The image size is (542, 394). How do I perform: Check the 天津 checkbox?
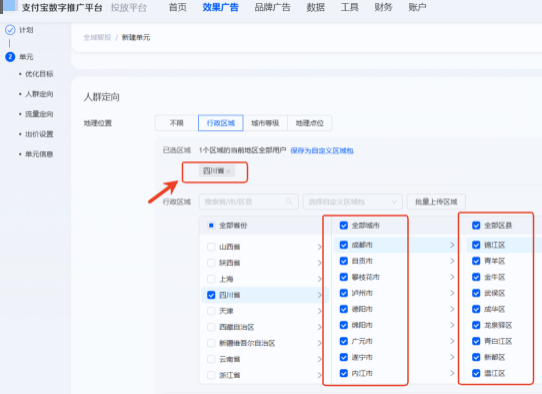point(211,311)
